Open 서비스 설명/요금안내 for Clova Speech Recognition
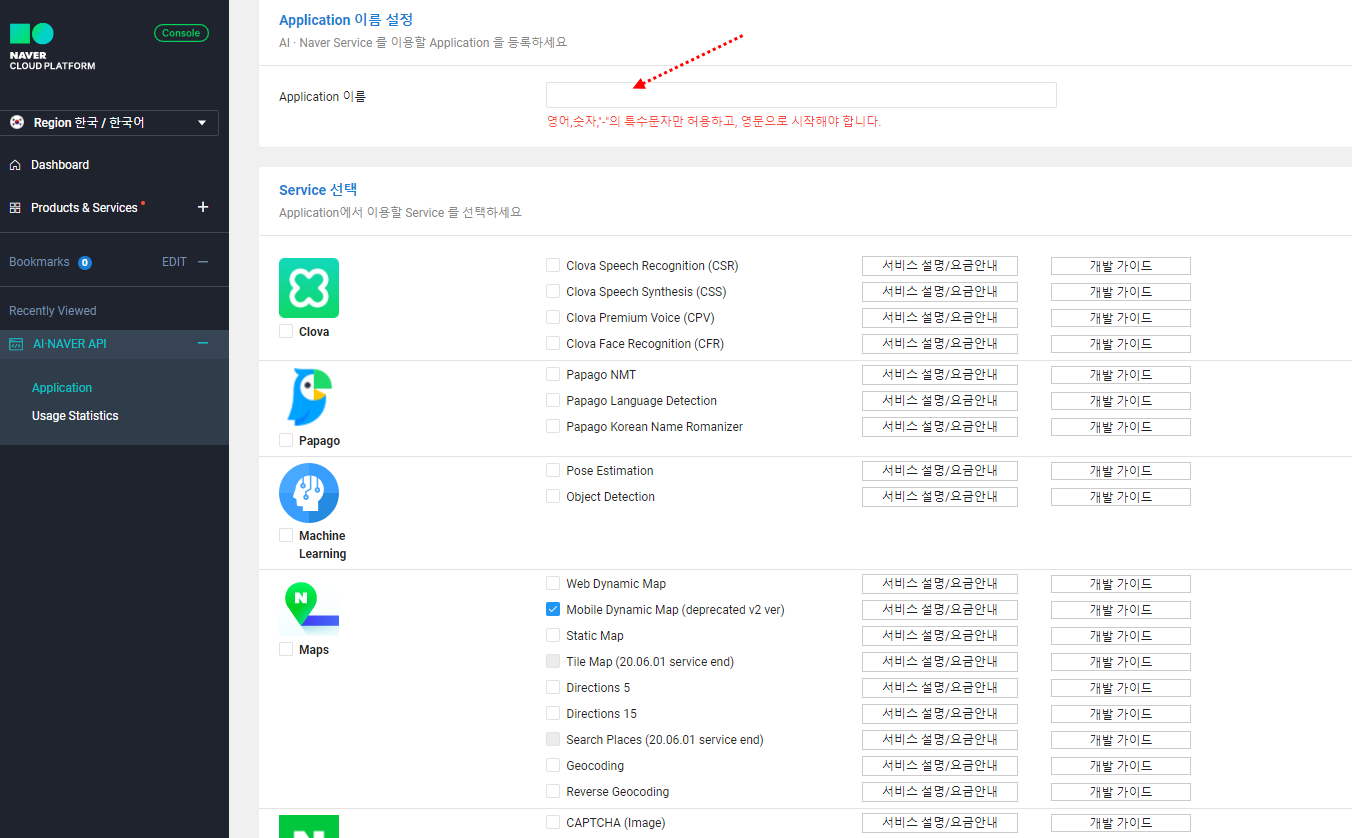This screenshot has width=1352, height=838. (x=940, y=266)
